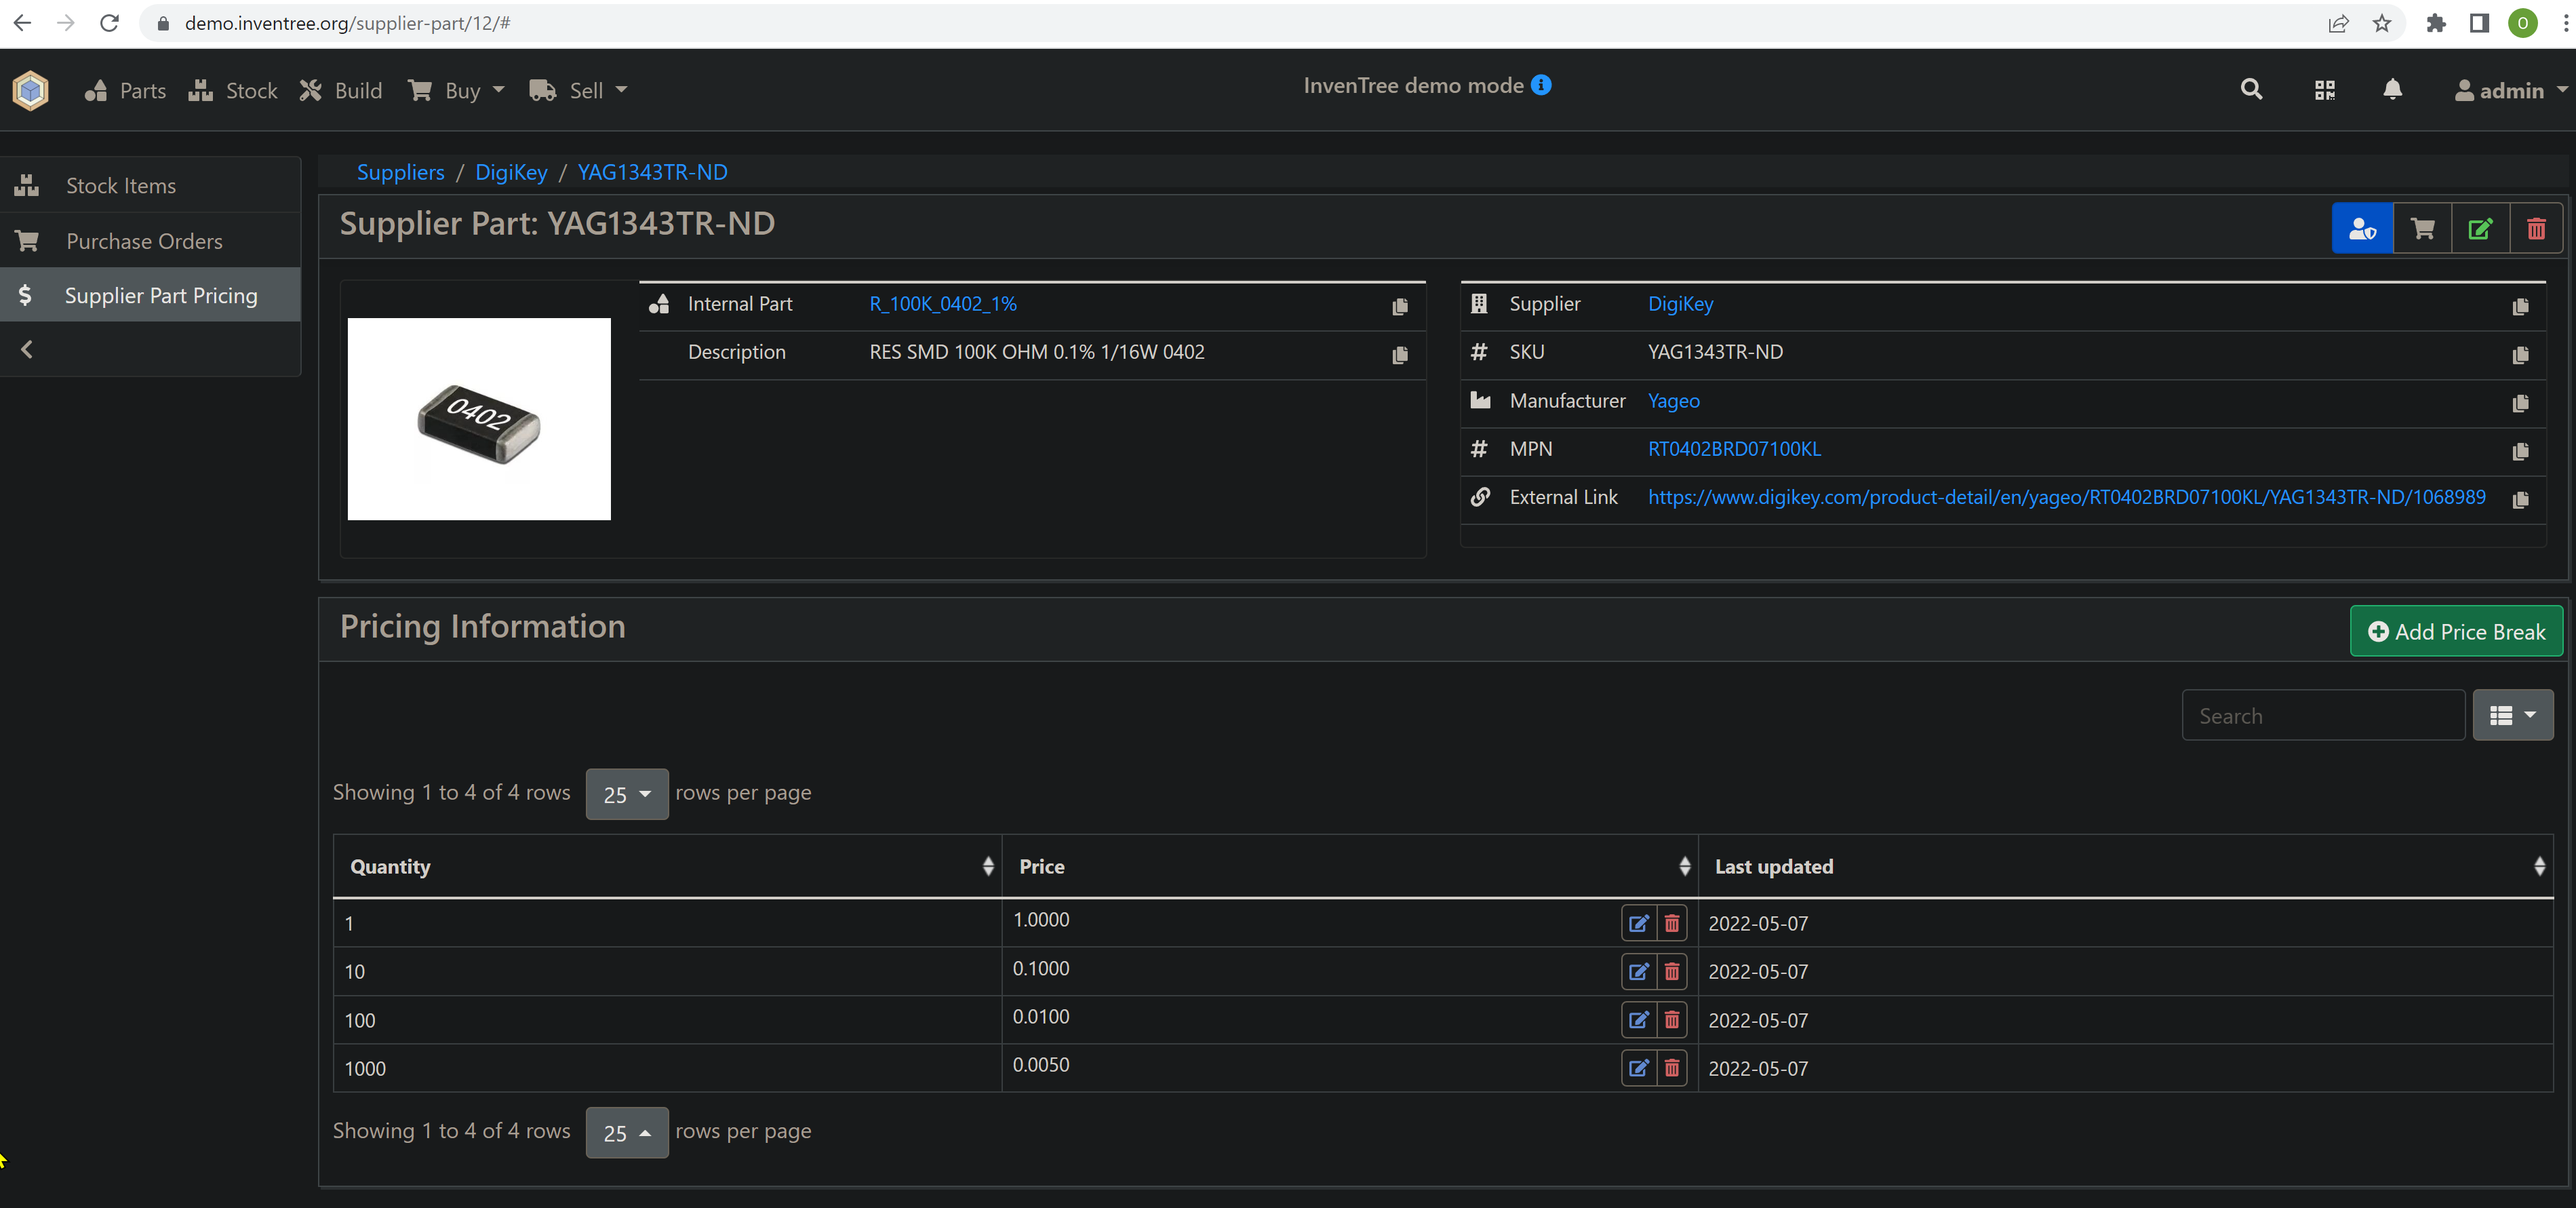Copy the External Link using its copy icon
The width and height of the screenshot is (2576, 1208).
pos(2520,500)
